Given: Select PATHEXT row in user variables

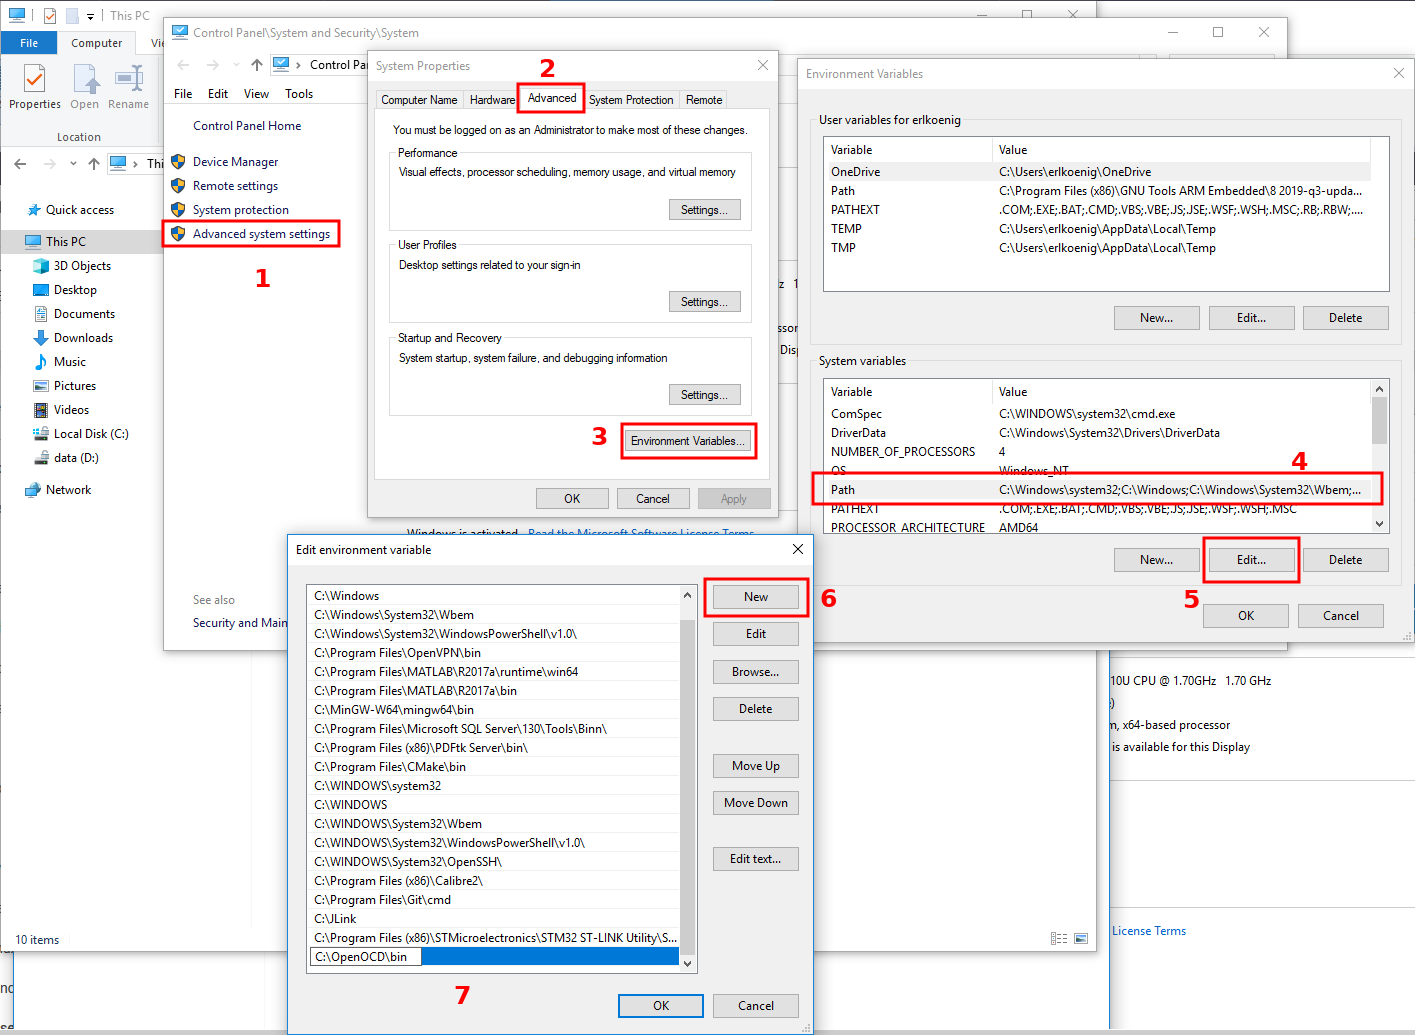Looking at the screenshot, I should 1097,210.
